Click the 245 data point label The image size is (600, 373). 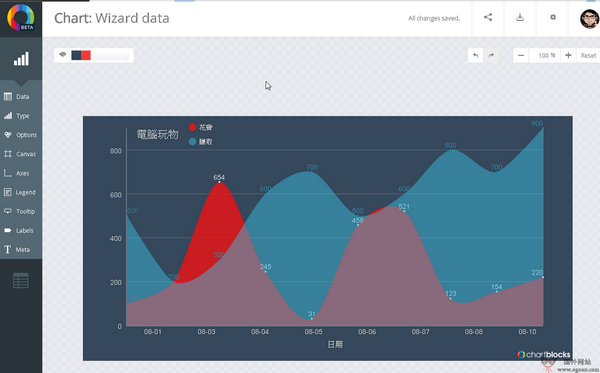[x=266, y=267]
